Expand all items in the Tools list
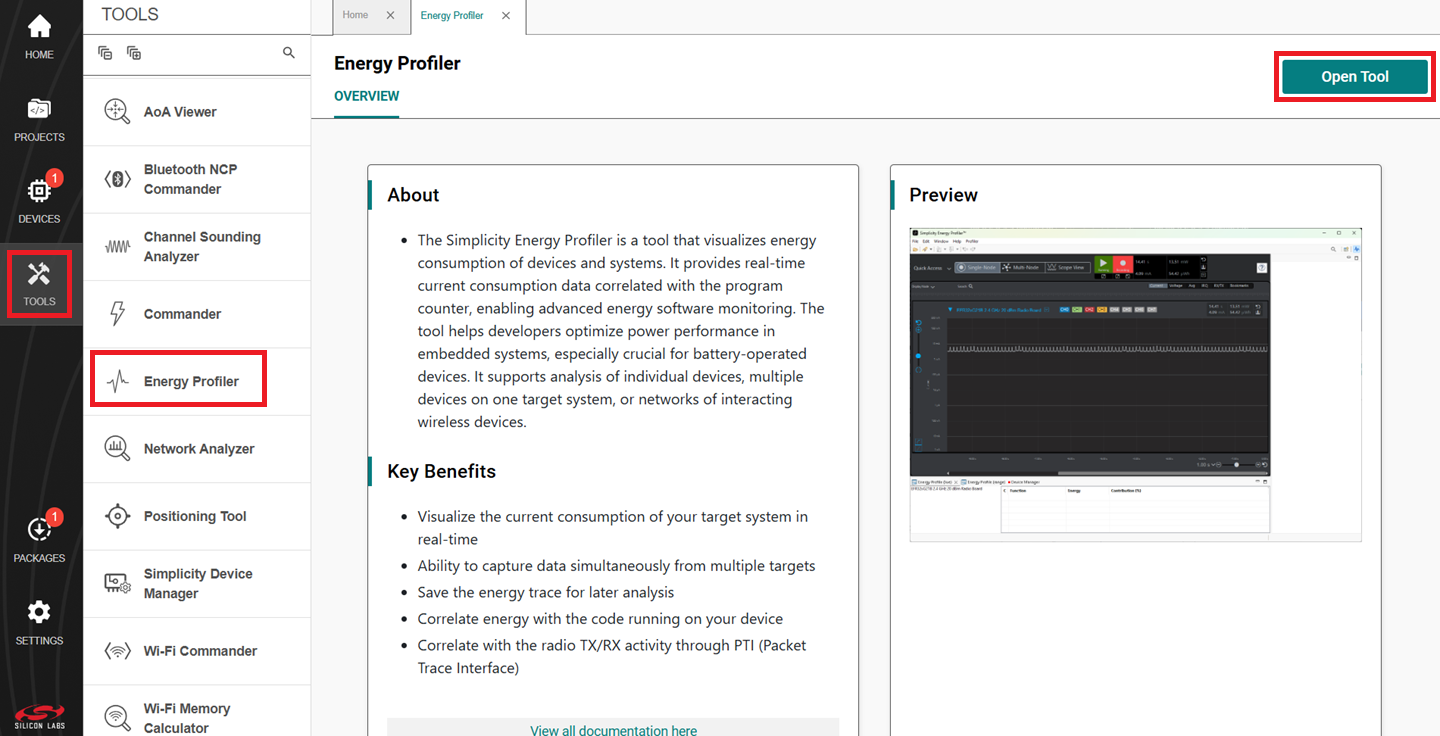 [133, 52]
